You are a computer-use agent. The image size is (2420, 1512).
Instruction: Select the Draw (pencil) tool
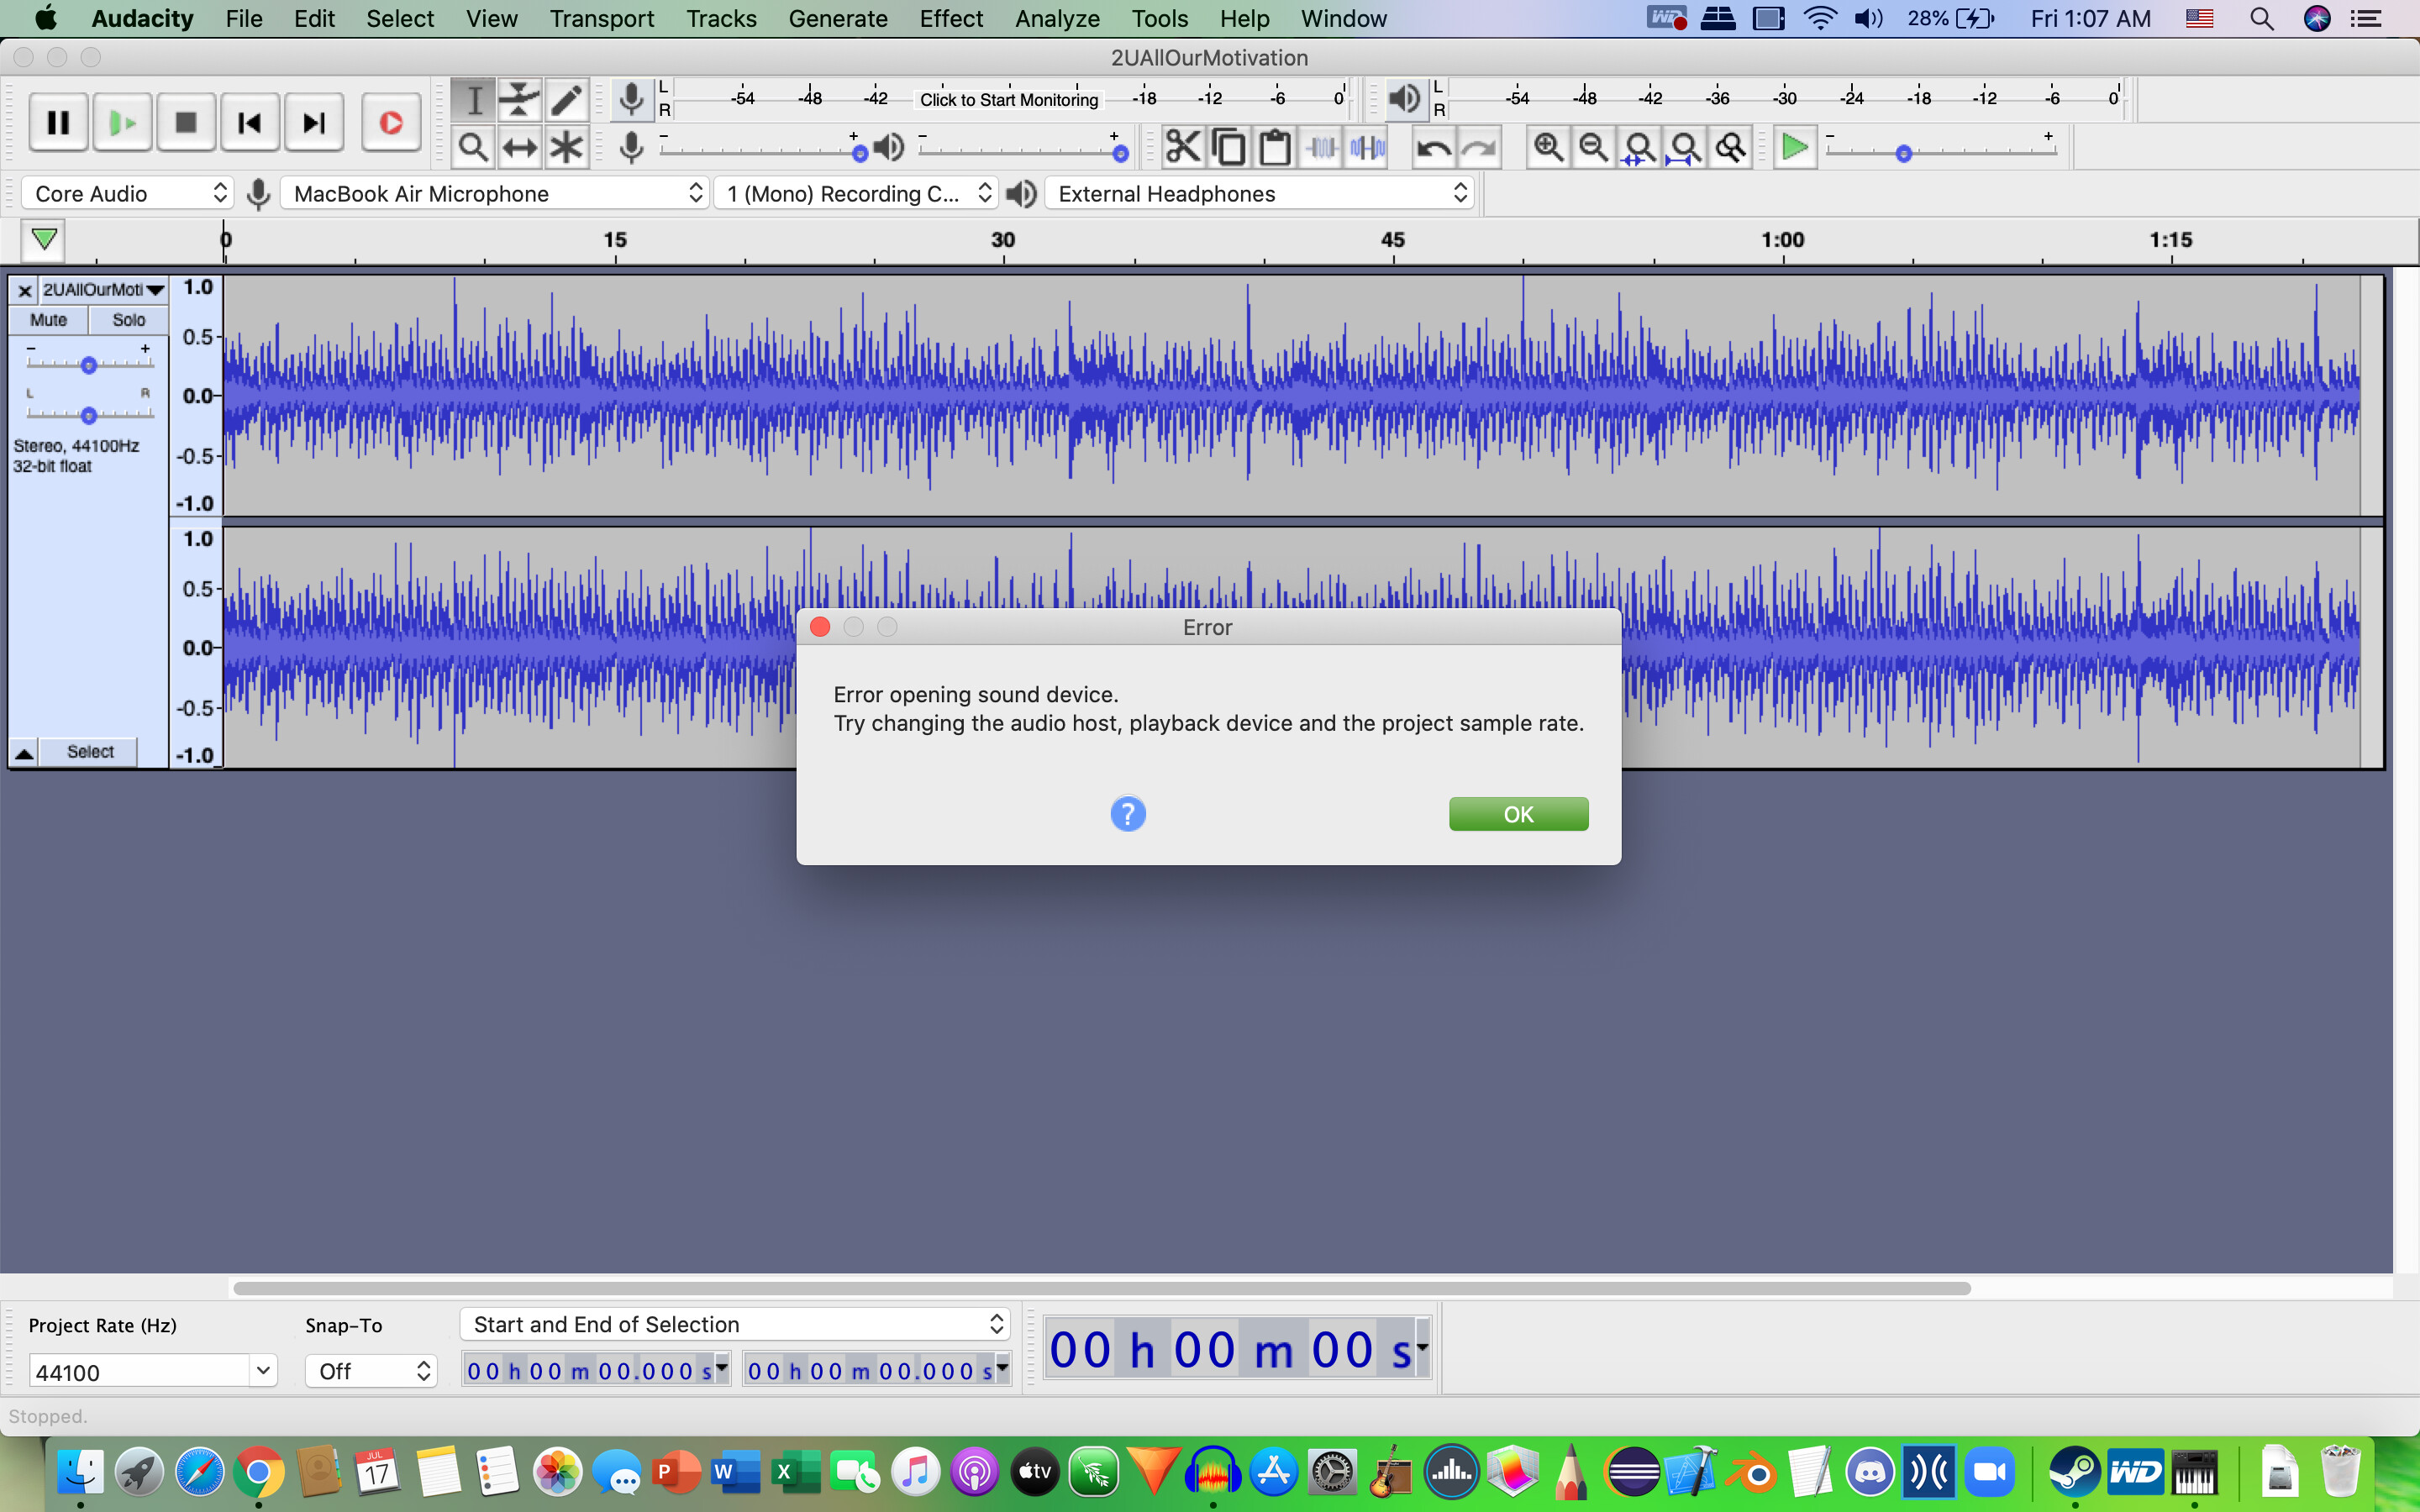[x=566, y=100]
